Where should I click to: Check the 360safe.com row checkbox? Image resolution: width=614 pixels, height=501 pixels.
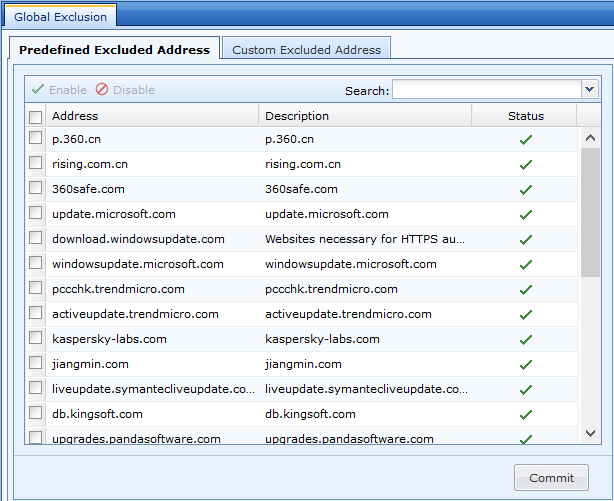click(x=36, y=188)
